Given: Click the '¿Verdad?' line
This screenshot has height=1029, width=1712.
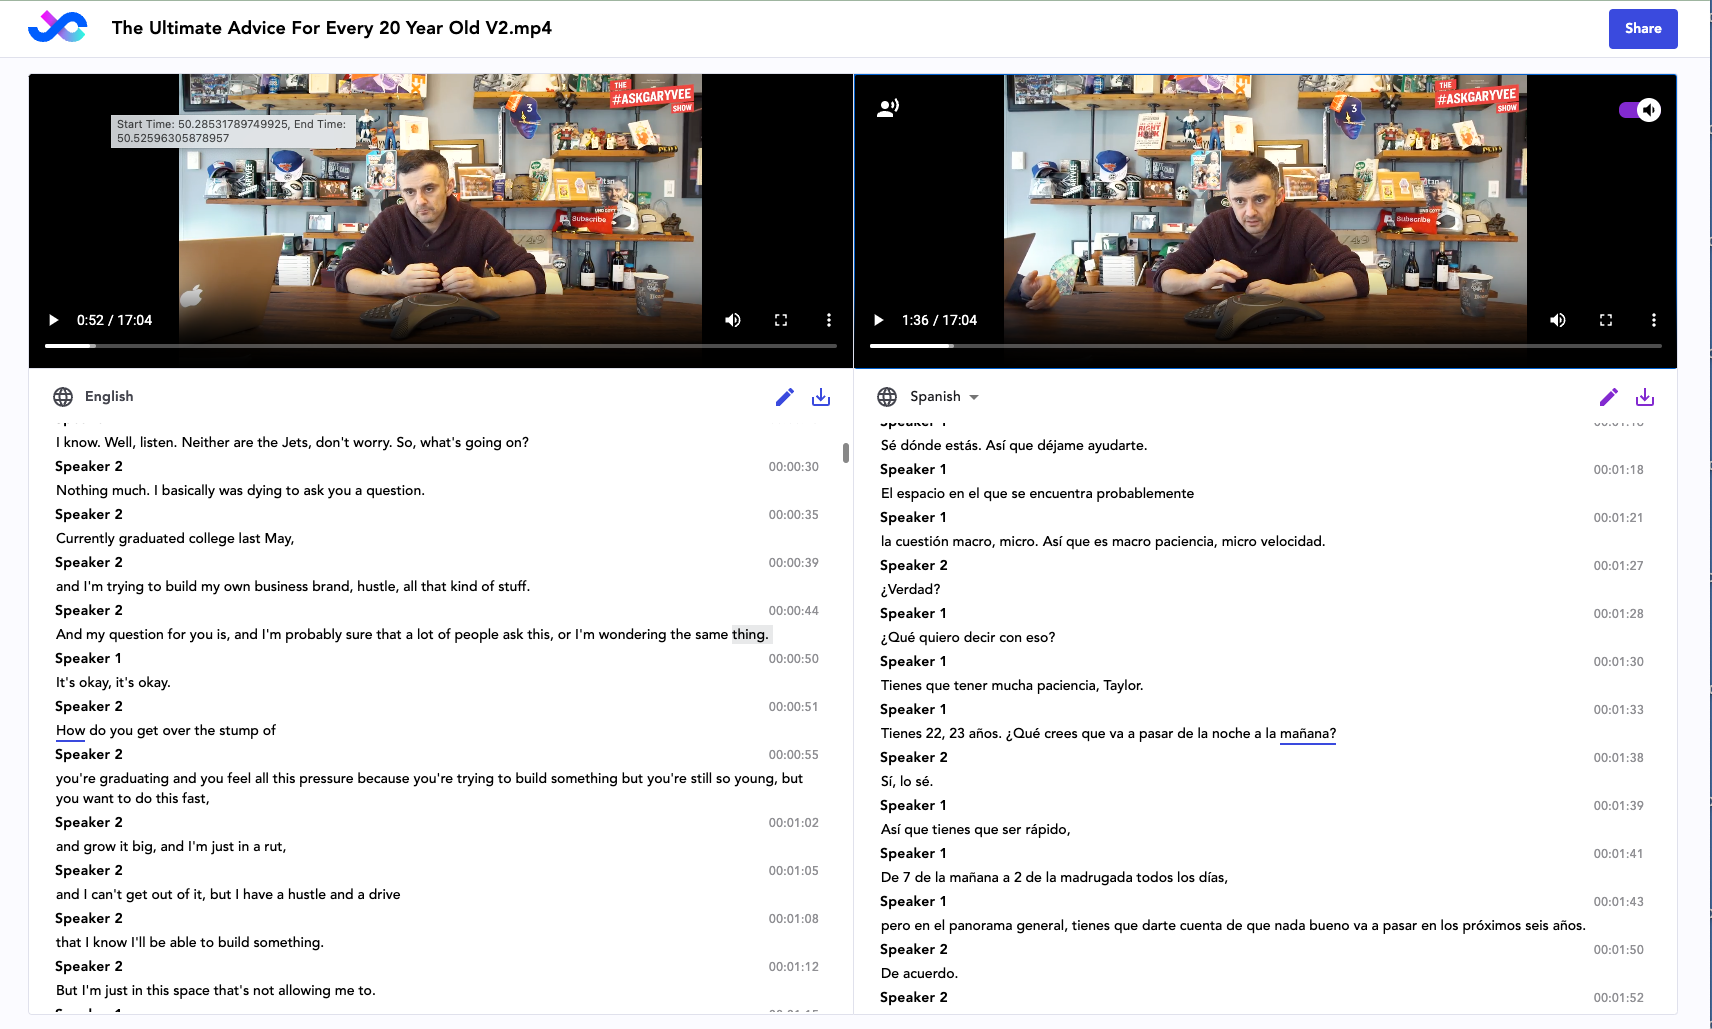Looking at the screenshot, I should 910,589.
